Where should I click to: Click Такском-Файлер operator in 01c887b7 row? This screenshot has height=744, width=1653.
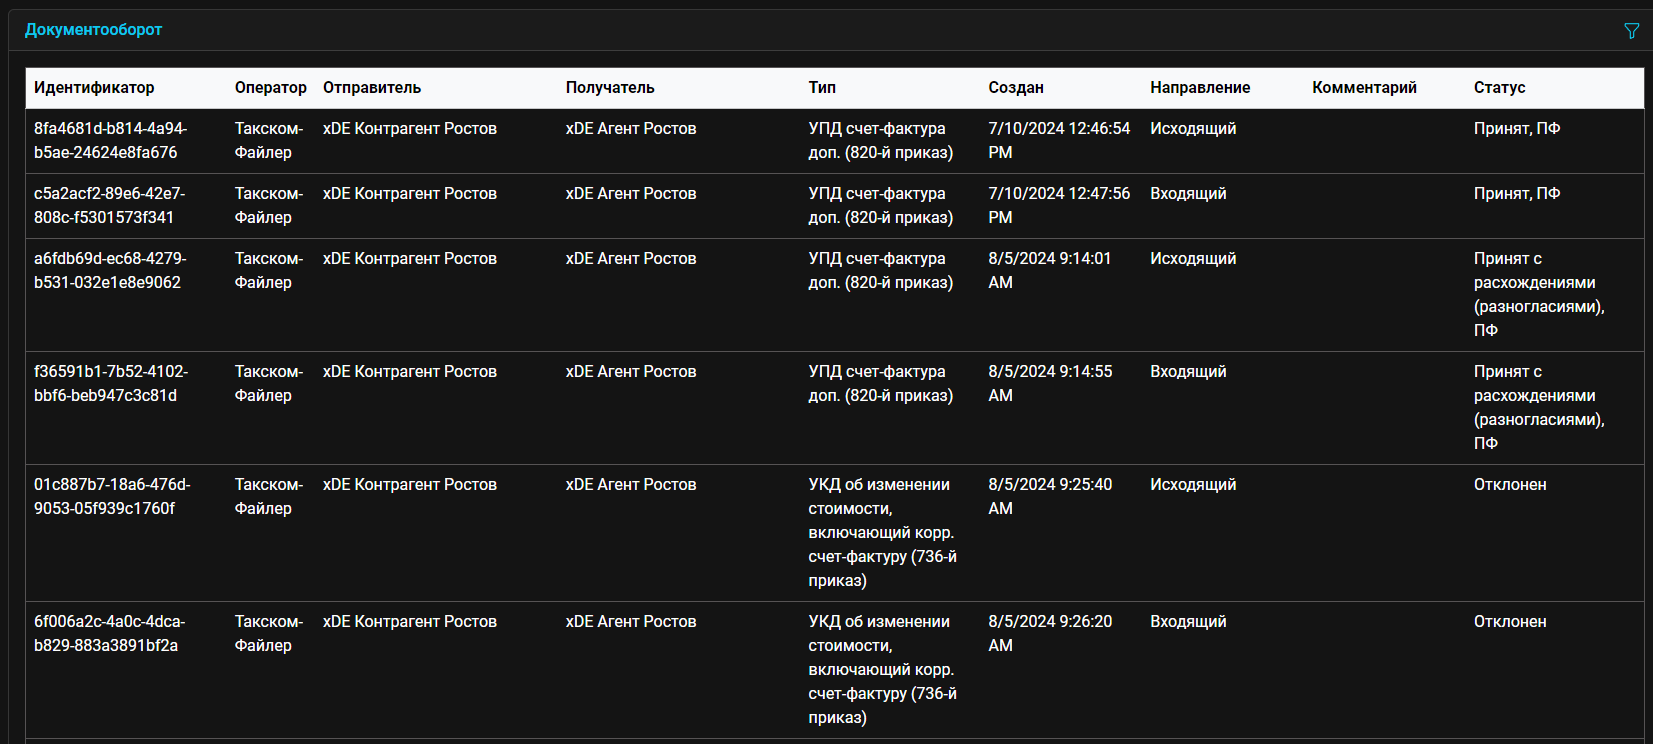269,497
